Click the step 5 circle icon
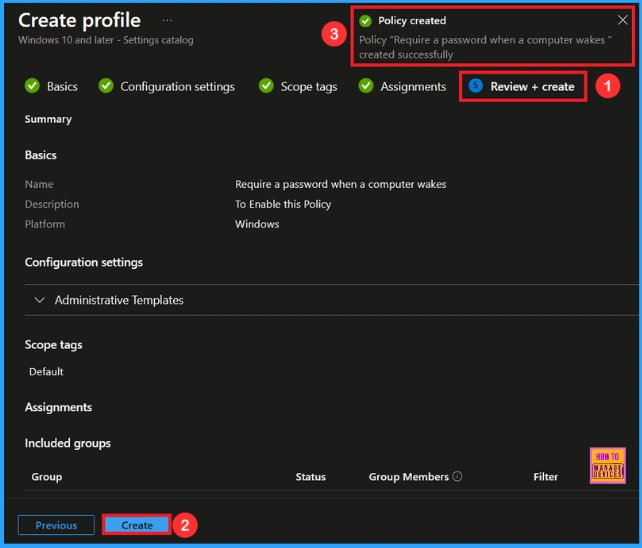This screenshot has height=548, width=642. click(475, 86)
